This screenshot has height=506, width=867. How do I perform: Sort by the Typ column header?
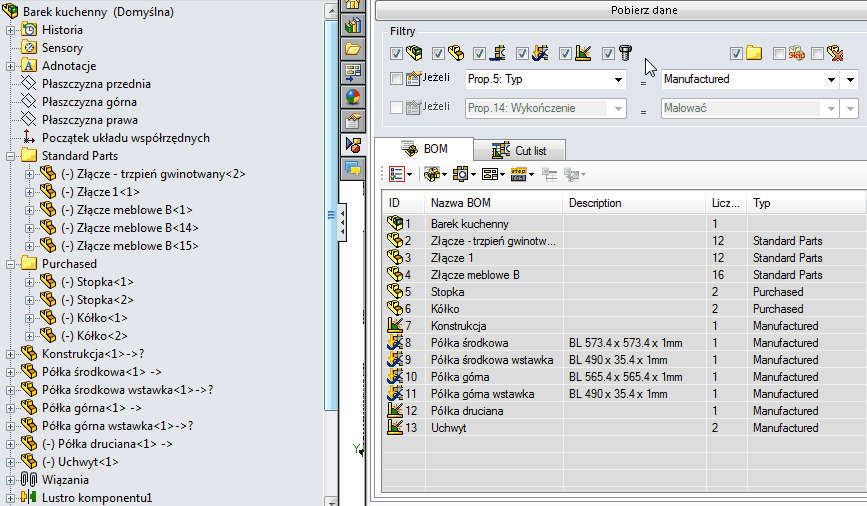pos(806,203)
